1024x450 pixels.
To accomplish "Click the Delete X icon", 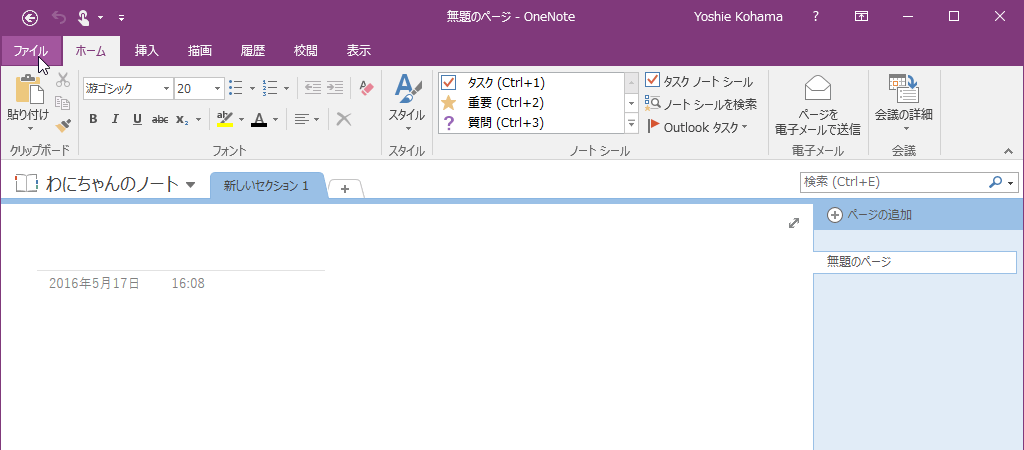I will point(344,119).
